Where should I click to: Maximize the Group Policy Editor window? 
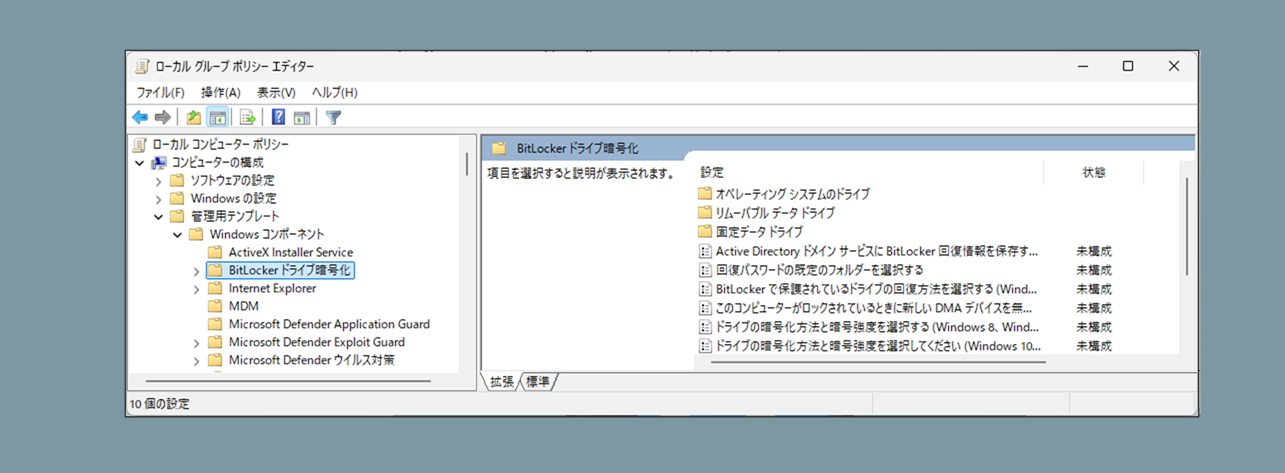click(1128, 66)
